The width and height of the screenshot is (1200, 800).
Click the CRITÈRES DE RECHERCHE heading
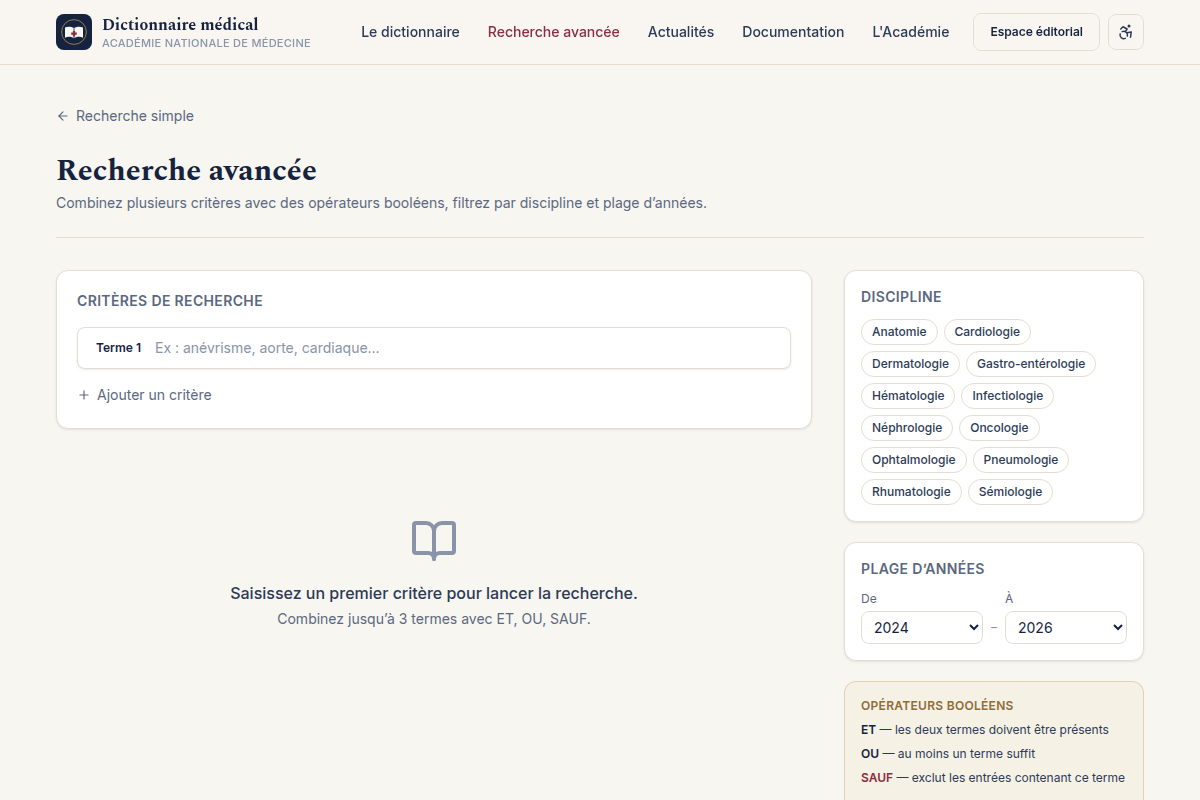pyautogui.click(x=170, y=301)
